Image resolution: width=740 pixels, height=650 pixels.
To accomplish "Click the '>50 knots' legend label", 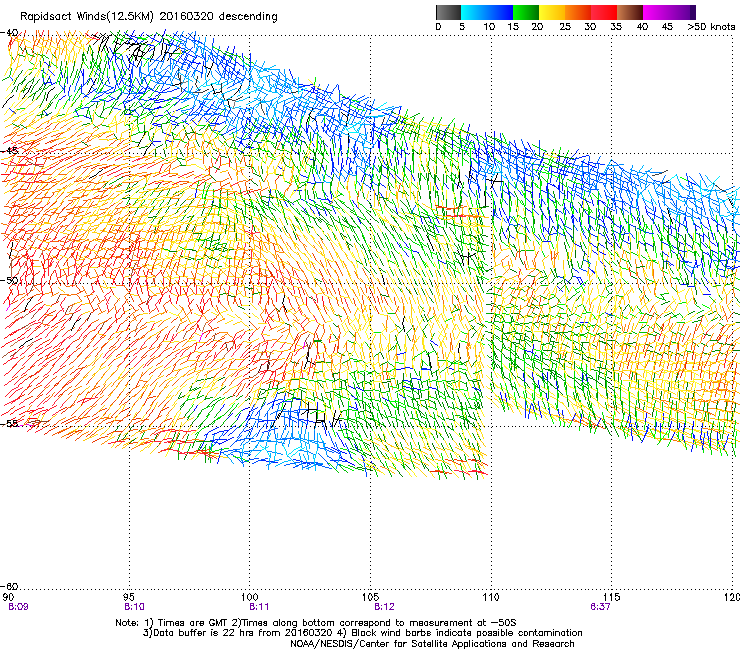I will click(x=711, y=27).
